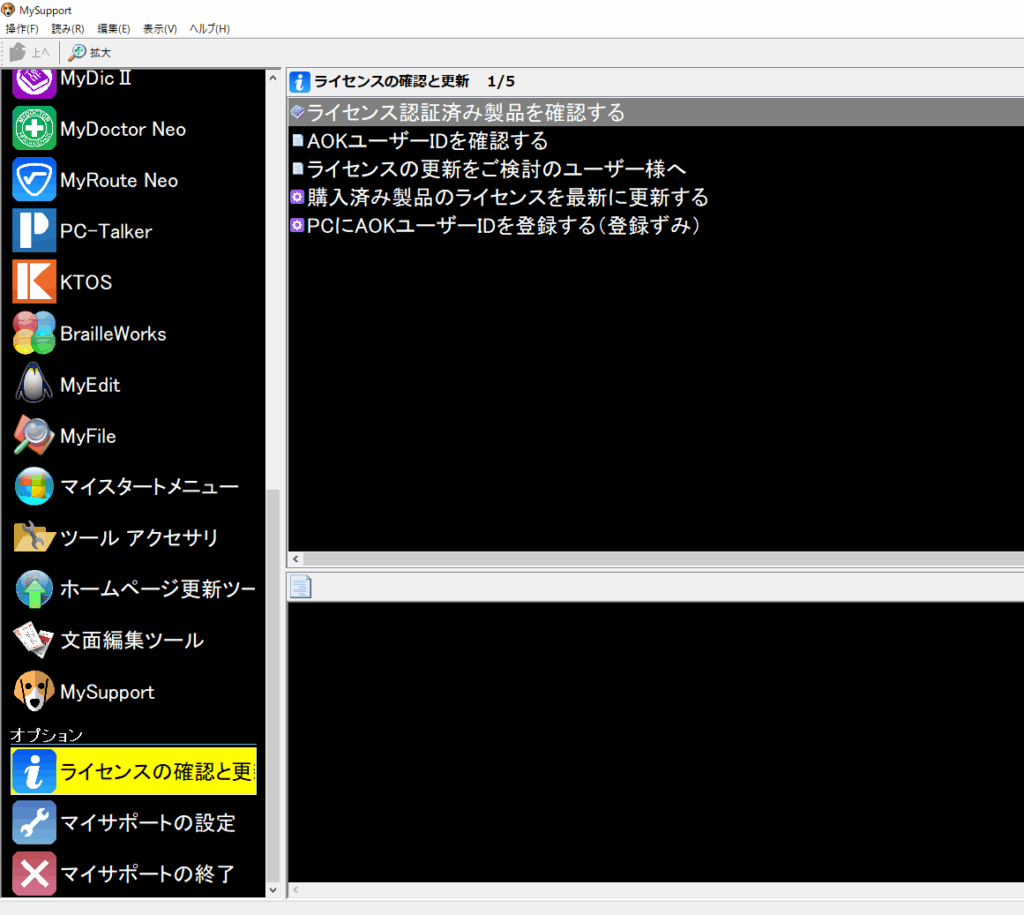Click the document icon in lower pane header

pos(300,586)
